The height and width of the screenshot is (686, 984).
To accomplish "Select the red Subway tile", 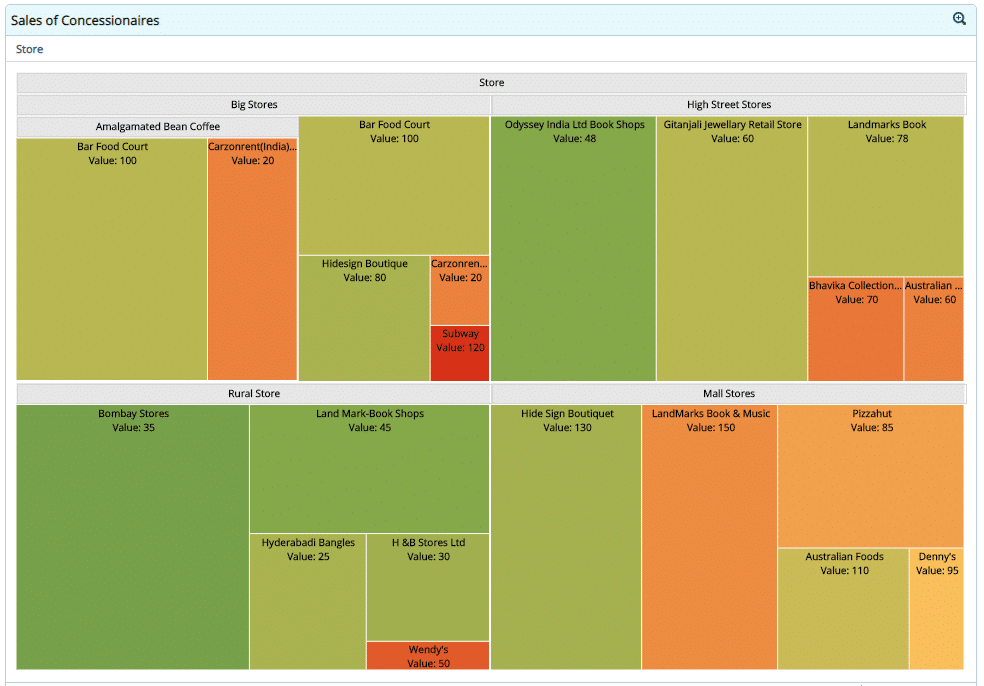I will 460,353.
